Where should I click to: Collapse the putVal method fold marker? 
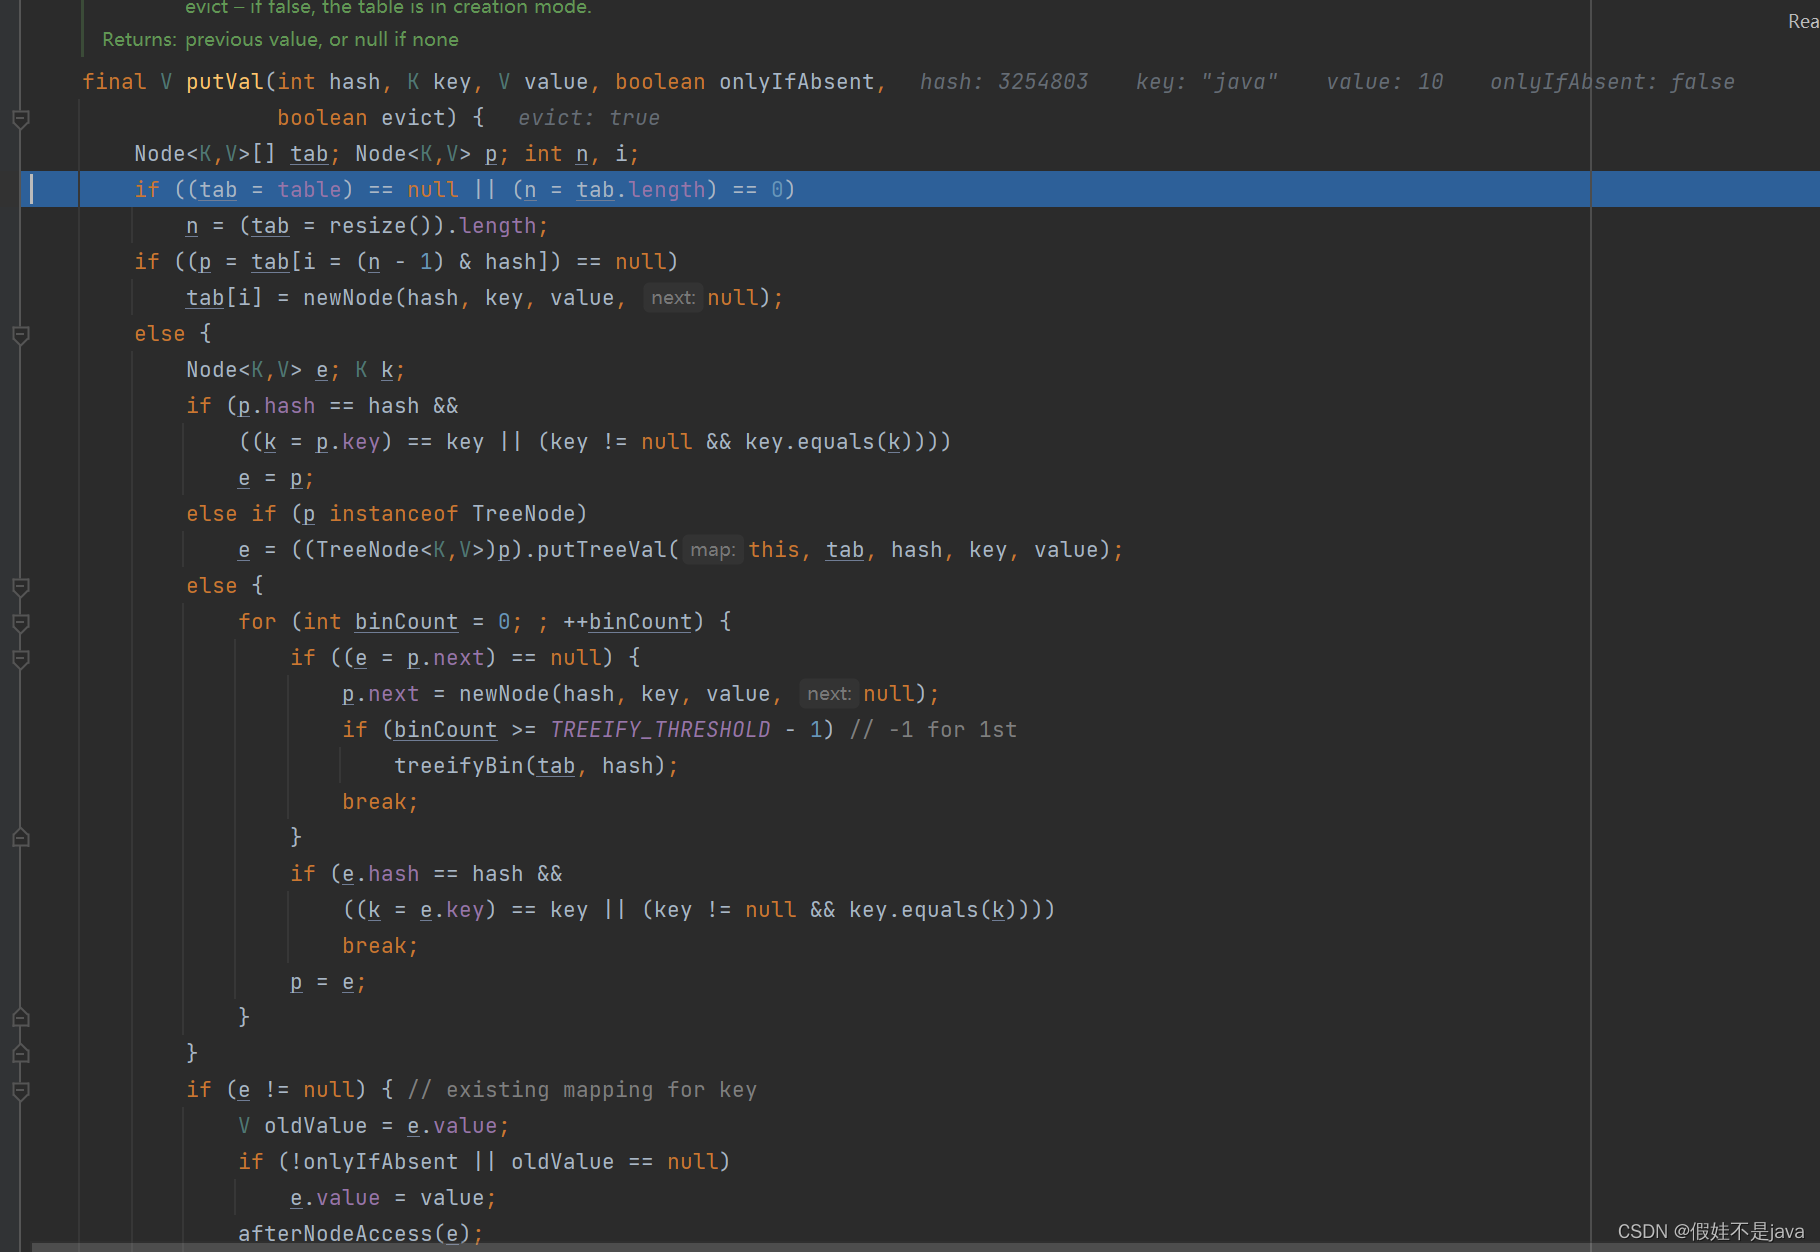point(20,119)
